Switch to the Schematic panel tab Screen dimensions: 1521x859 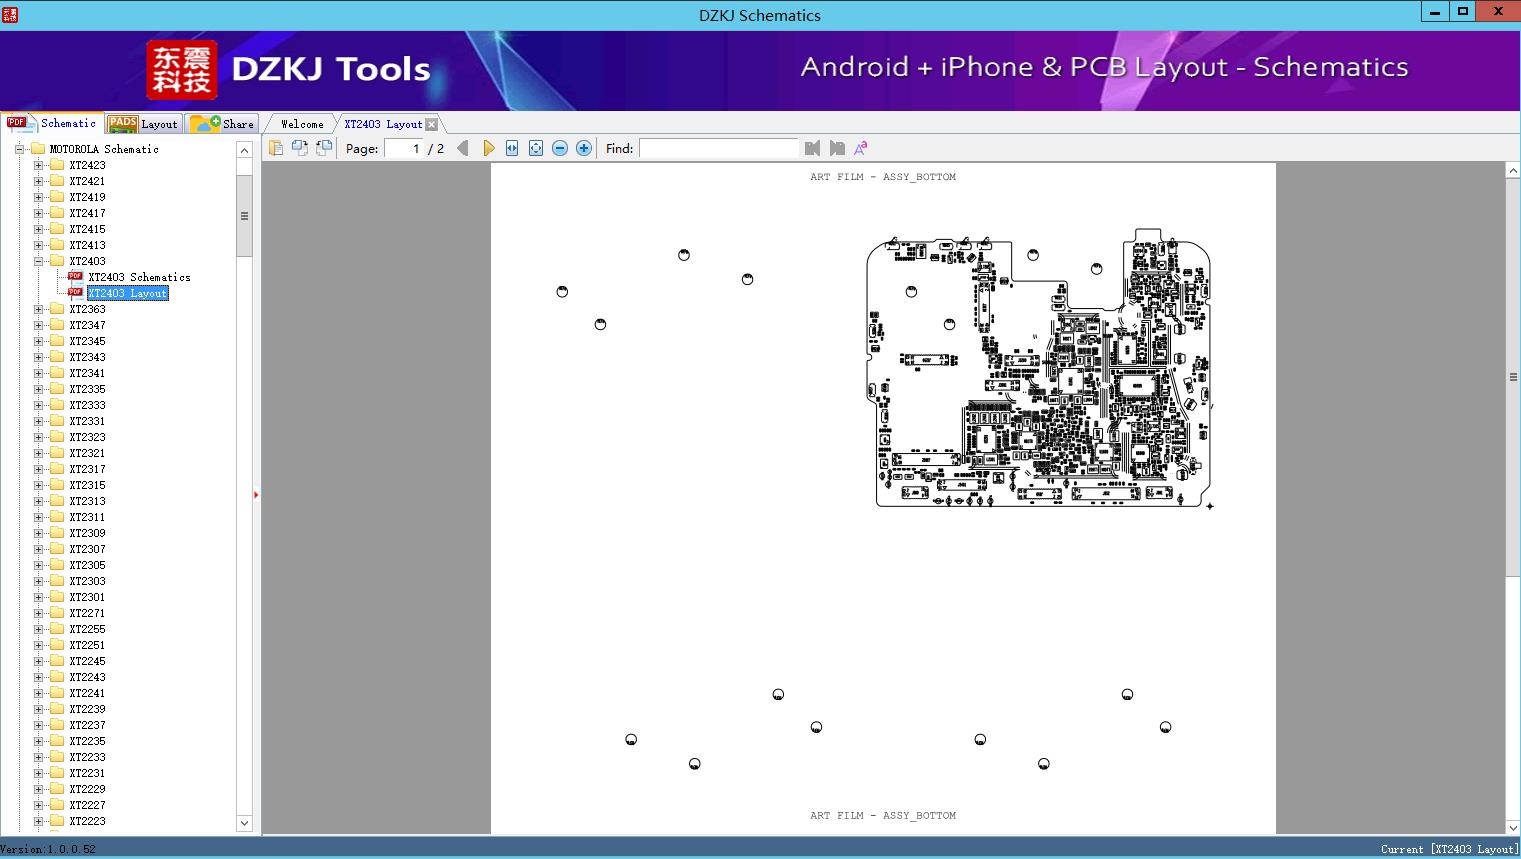click(53, 123)
